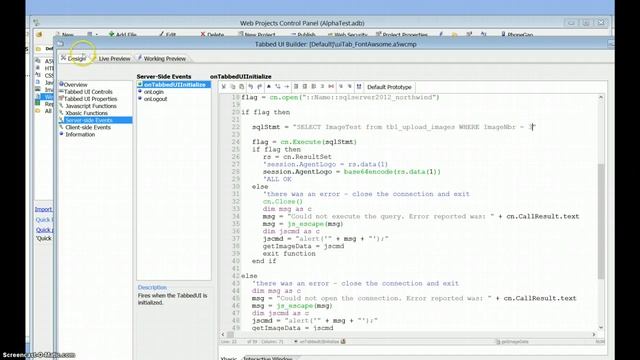The image size is (640, 360).
Task: Click New Project in Control Panel toolbar
Action: (x=257, y=35)
